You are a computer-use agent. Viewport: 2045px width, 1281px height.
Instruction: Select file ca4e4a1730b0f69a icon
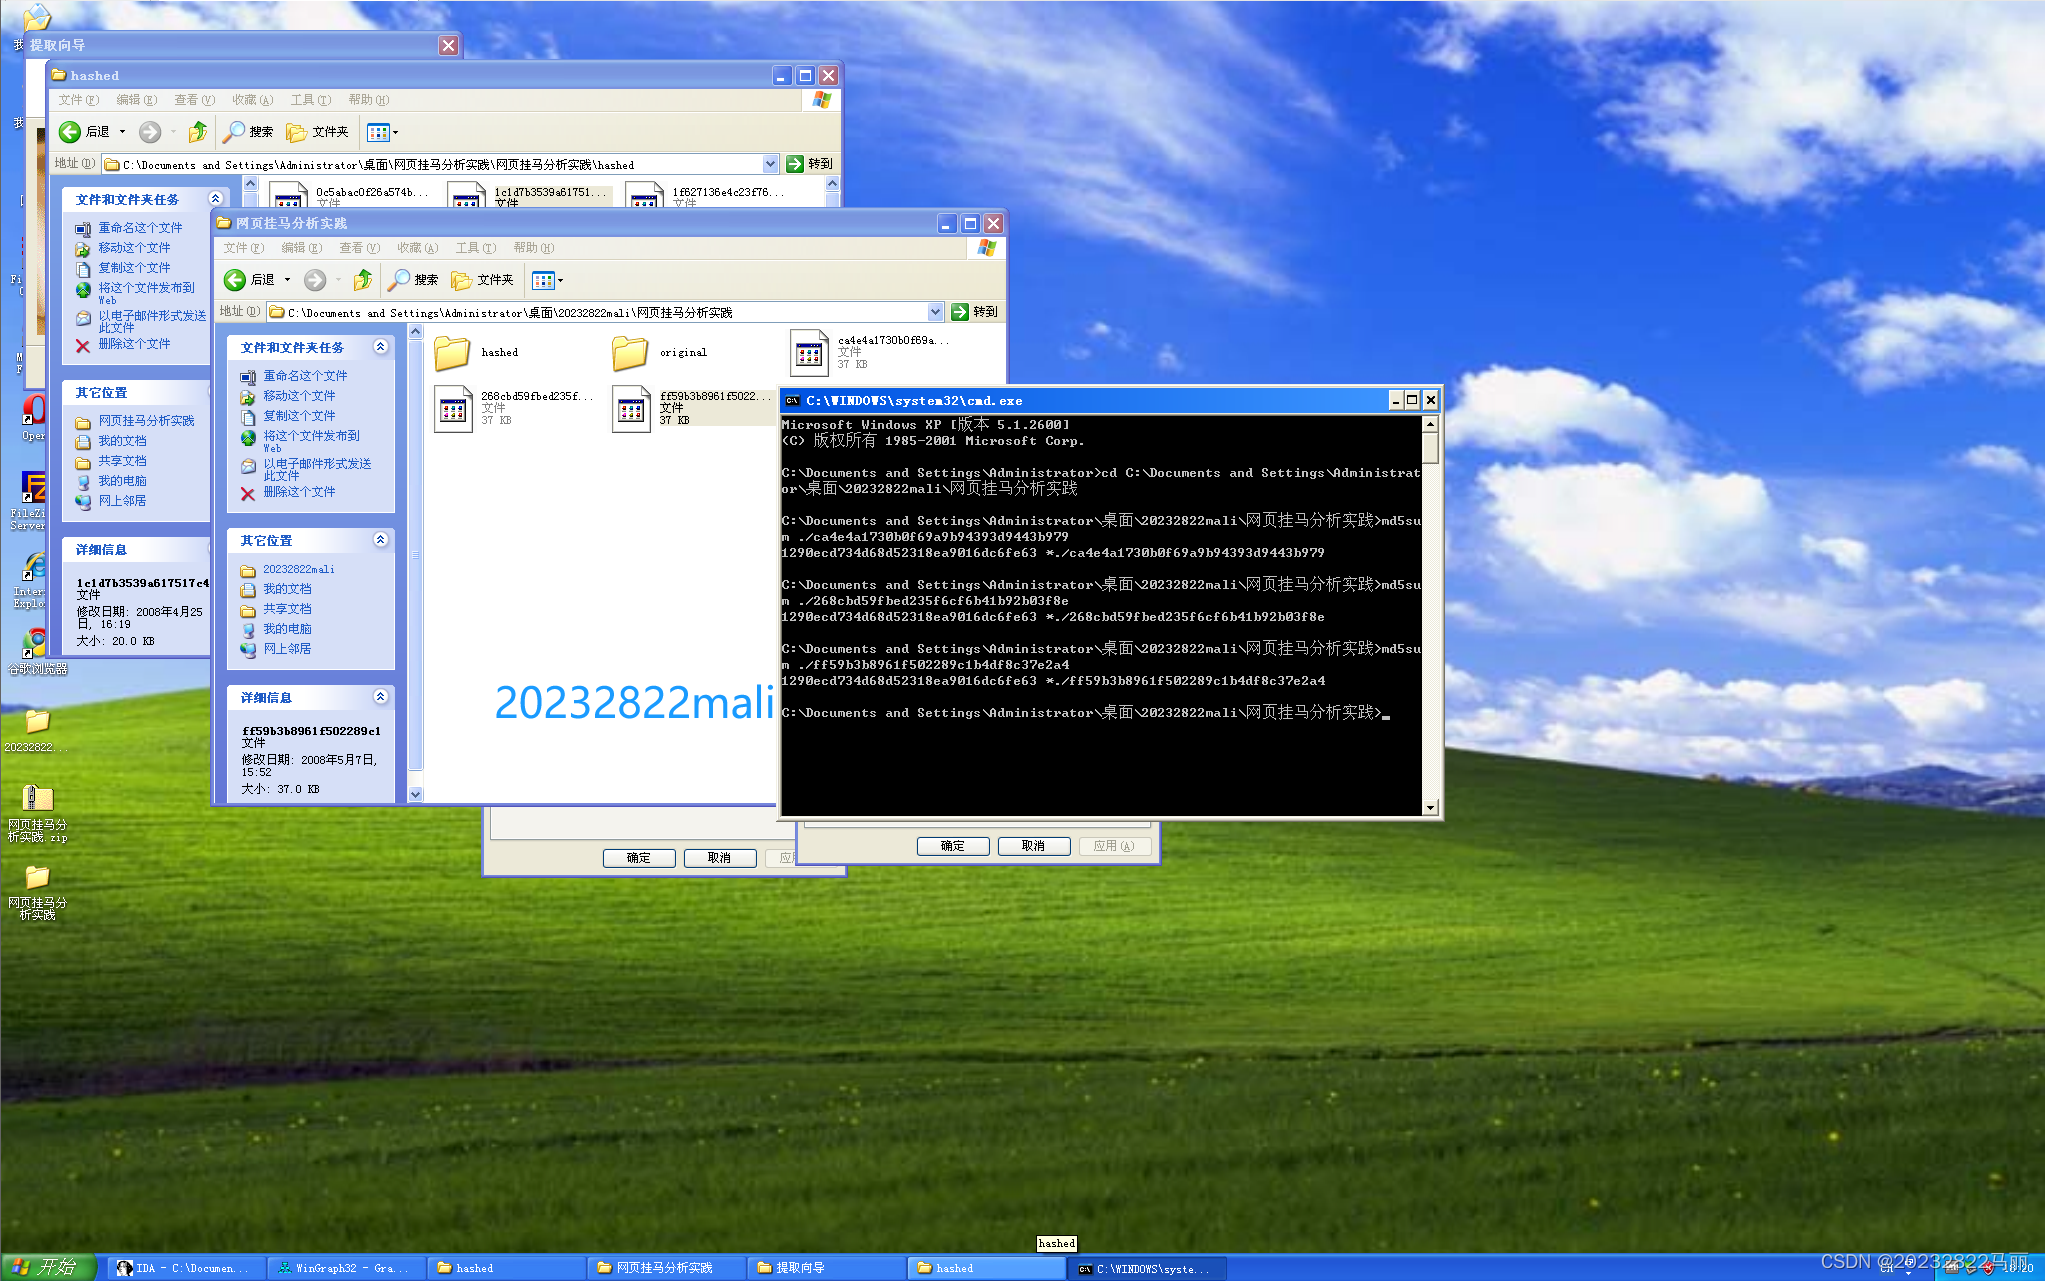[809, 353]
